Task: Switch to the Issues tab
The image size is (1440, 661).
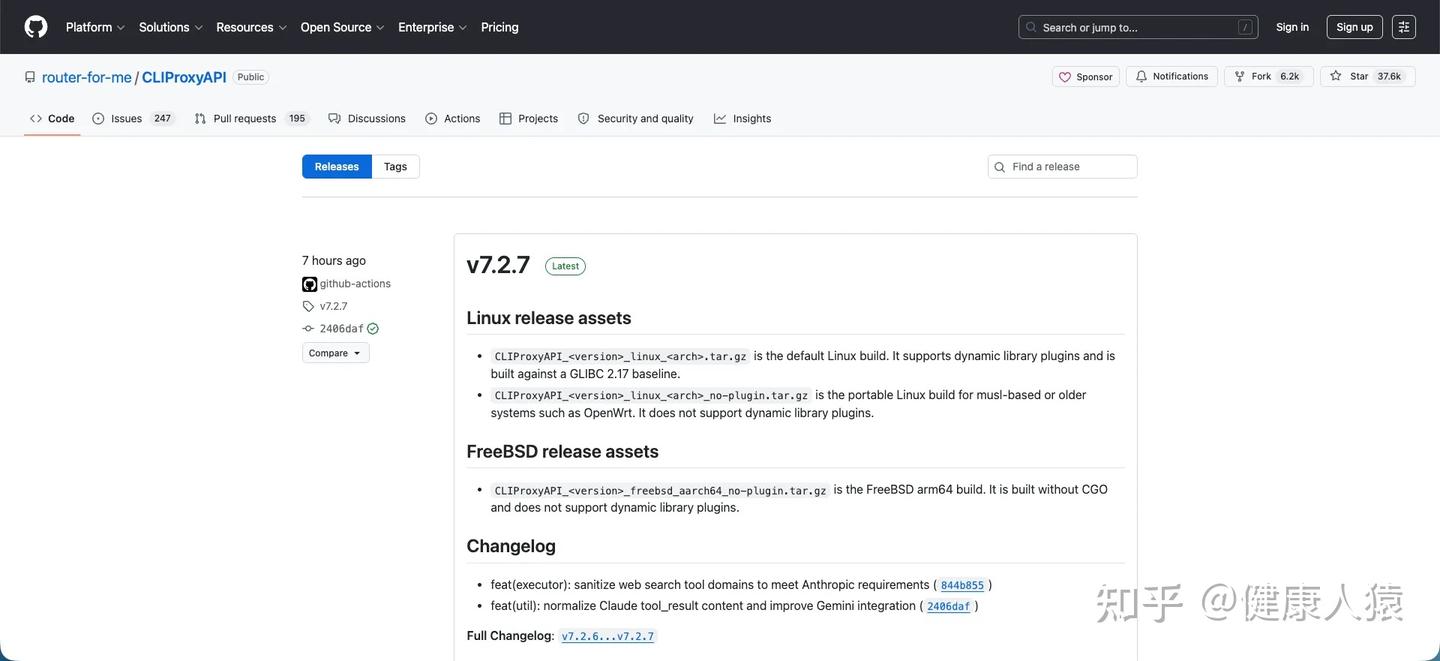Action: 132,118
